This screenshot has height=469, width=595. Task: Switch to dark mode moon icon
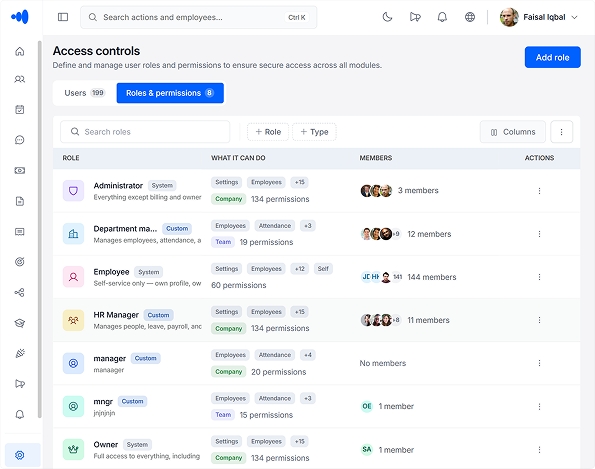387,17
